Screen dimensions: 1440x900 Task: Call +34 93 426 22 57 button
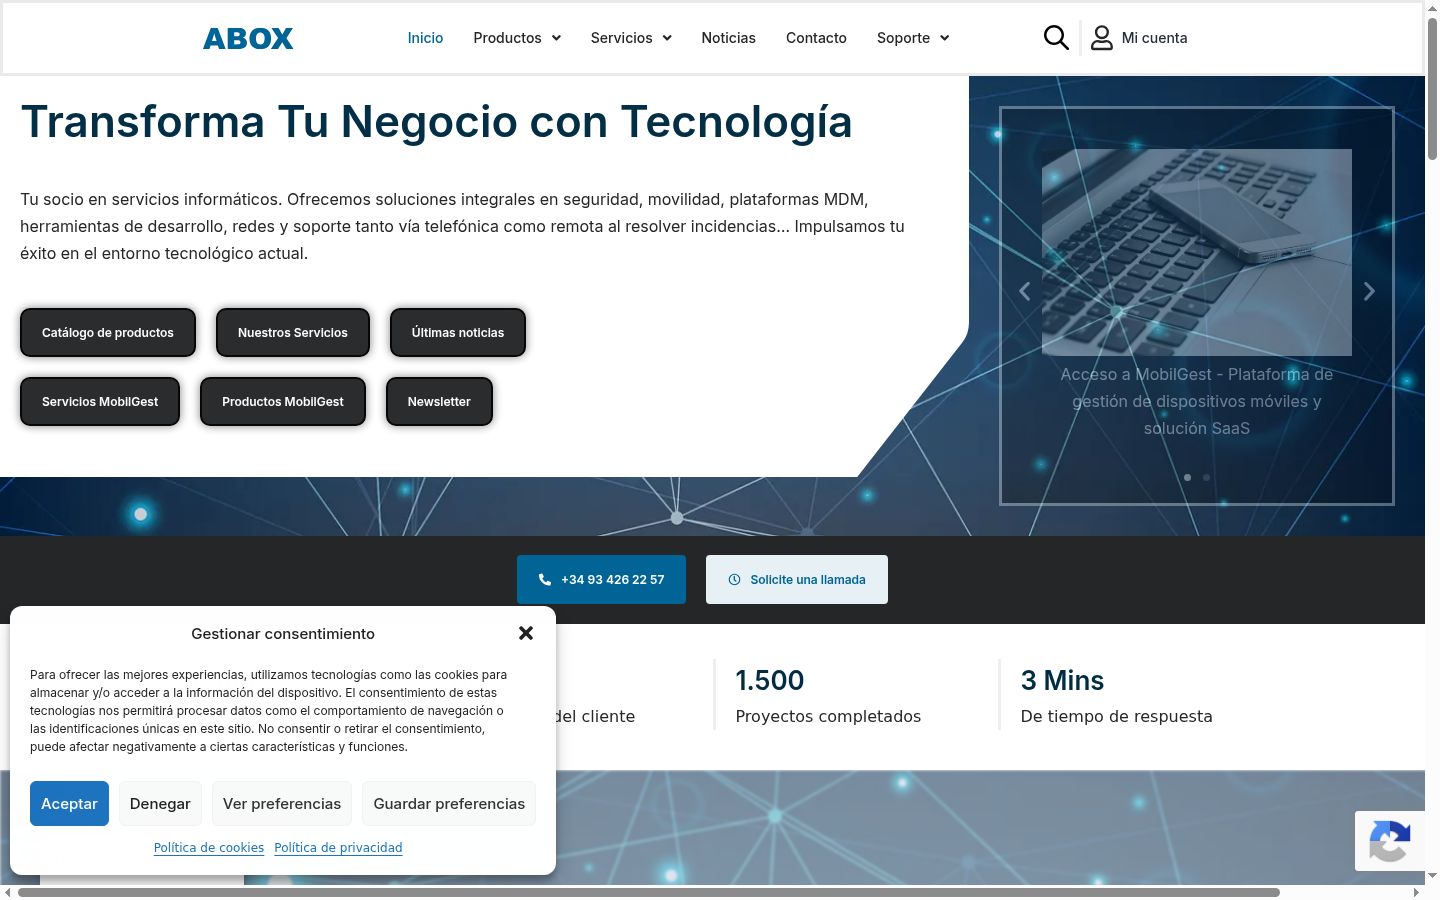[601, 579]
